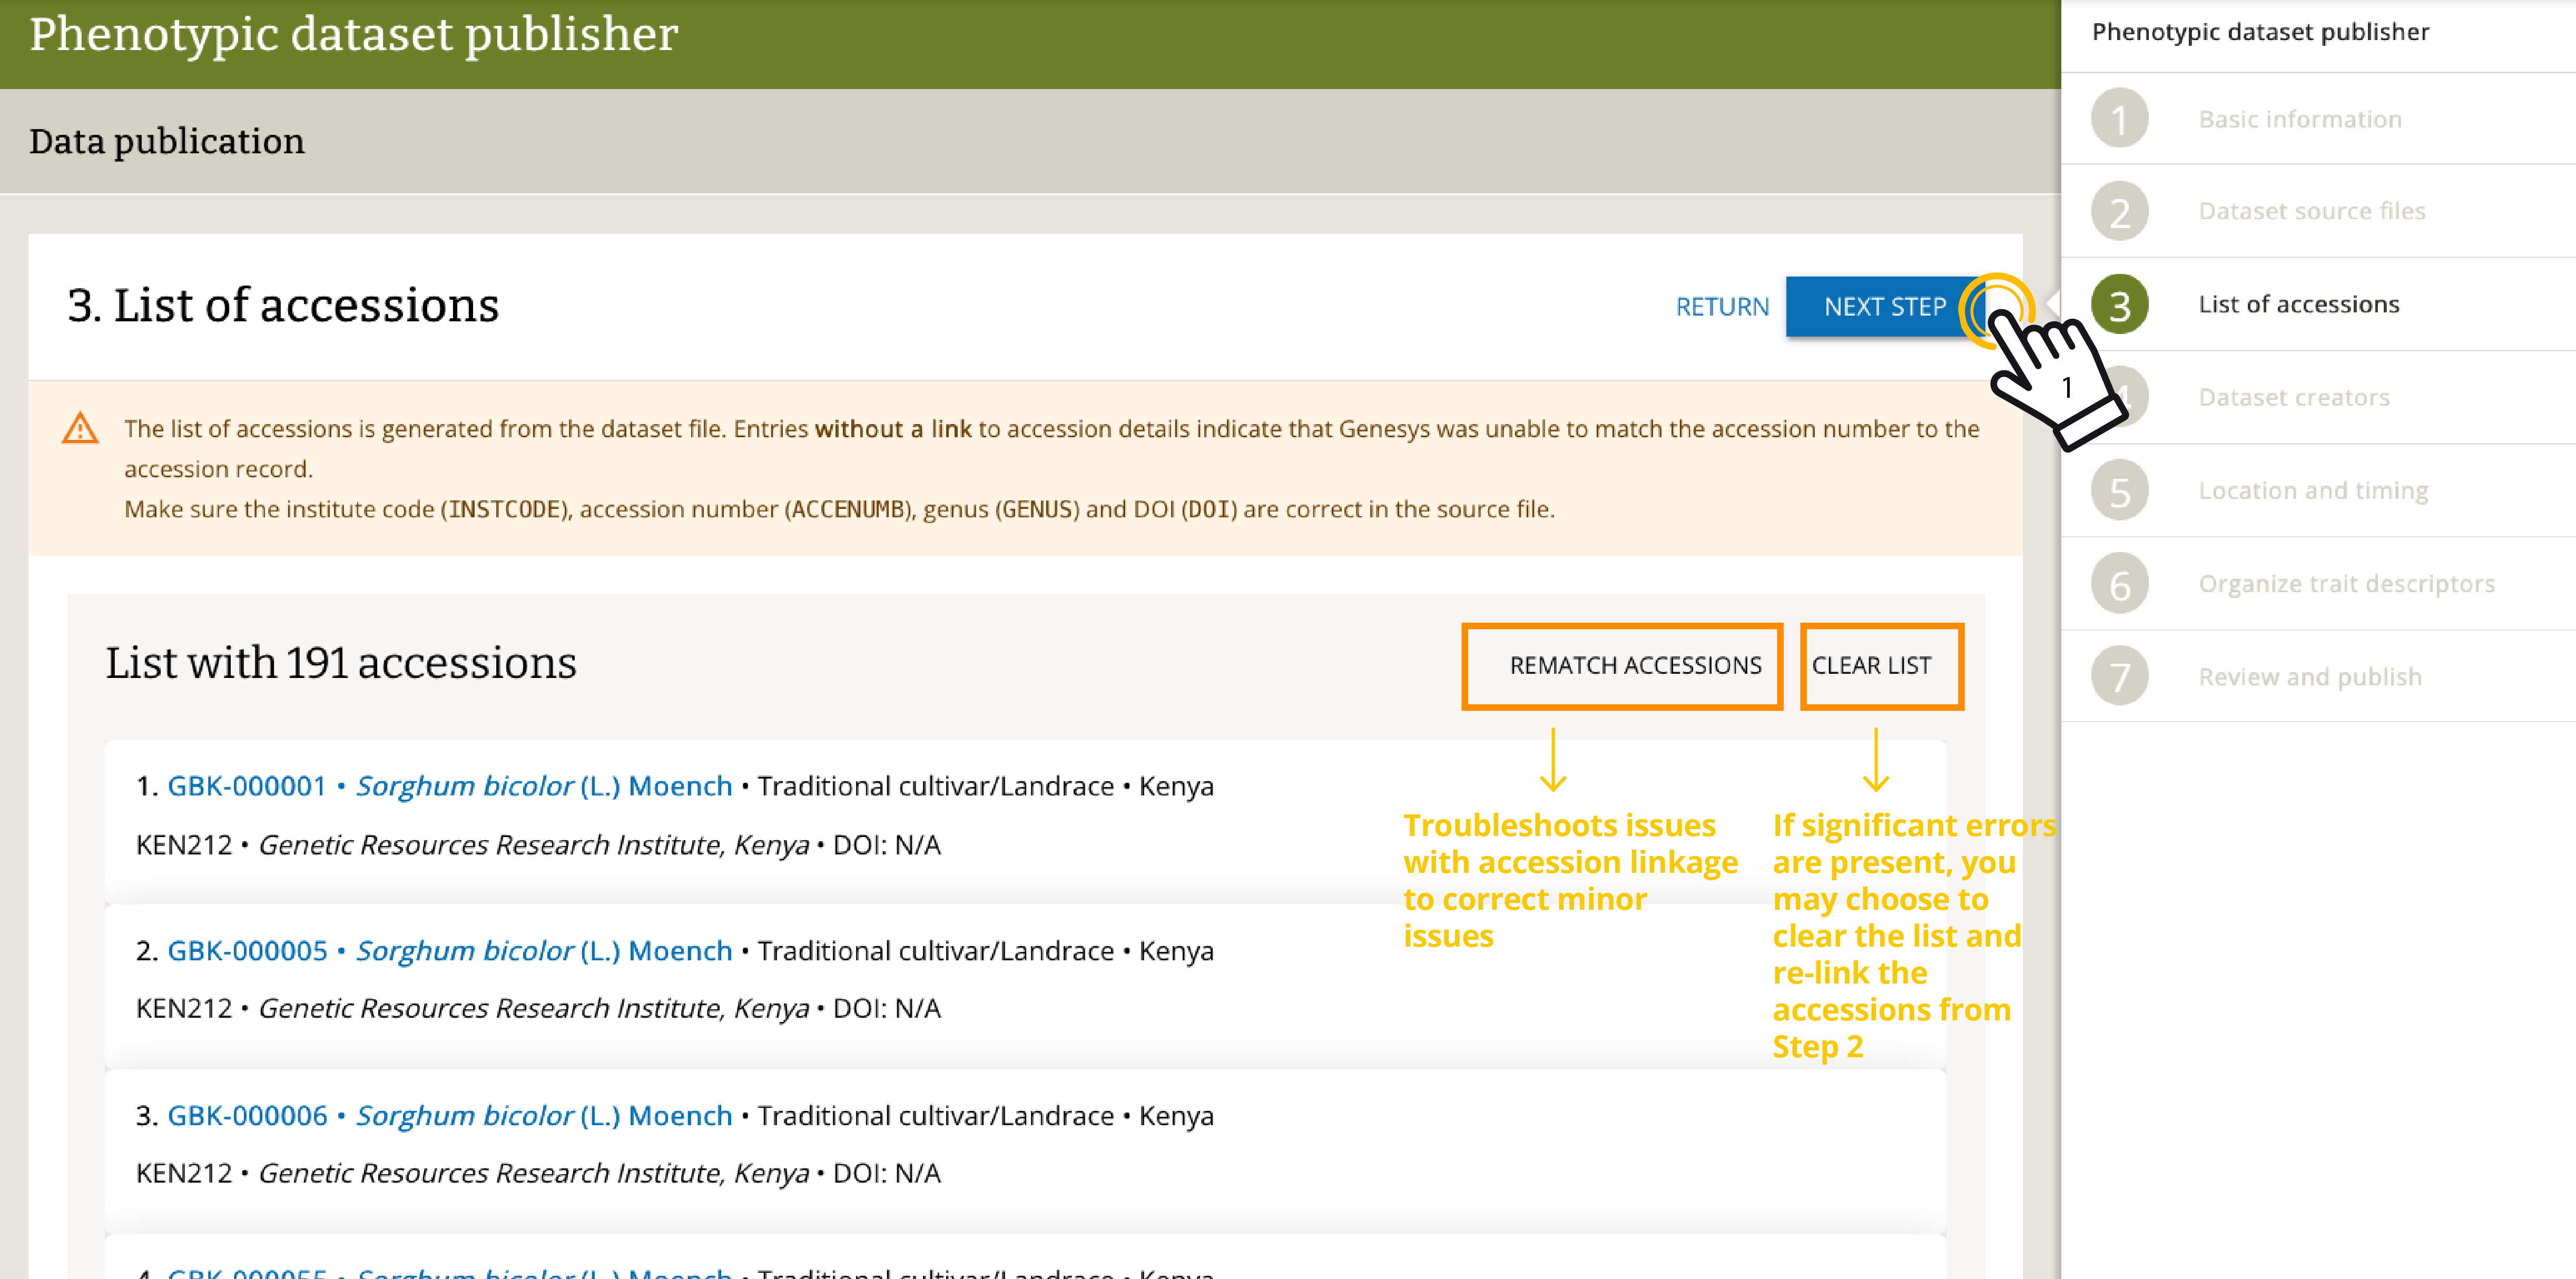Select List of accessions sidebar step
Viewport: 2576px width, 1279px height.
click(x=2298, y=304)
